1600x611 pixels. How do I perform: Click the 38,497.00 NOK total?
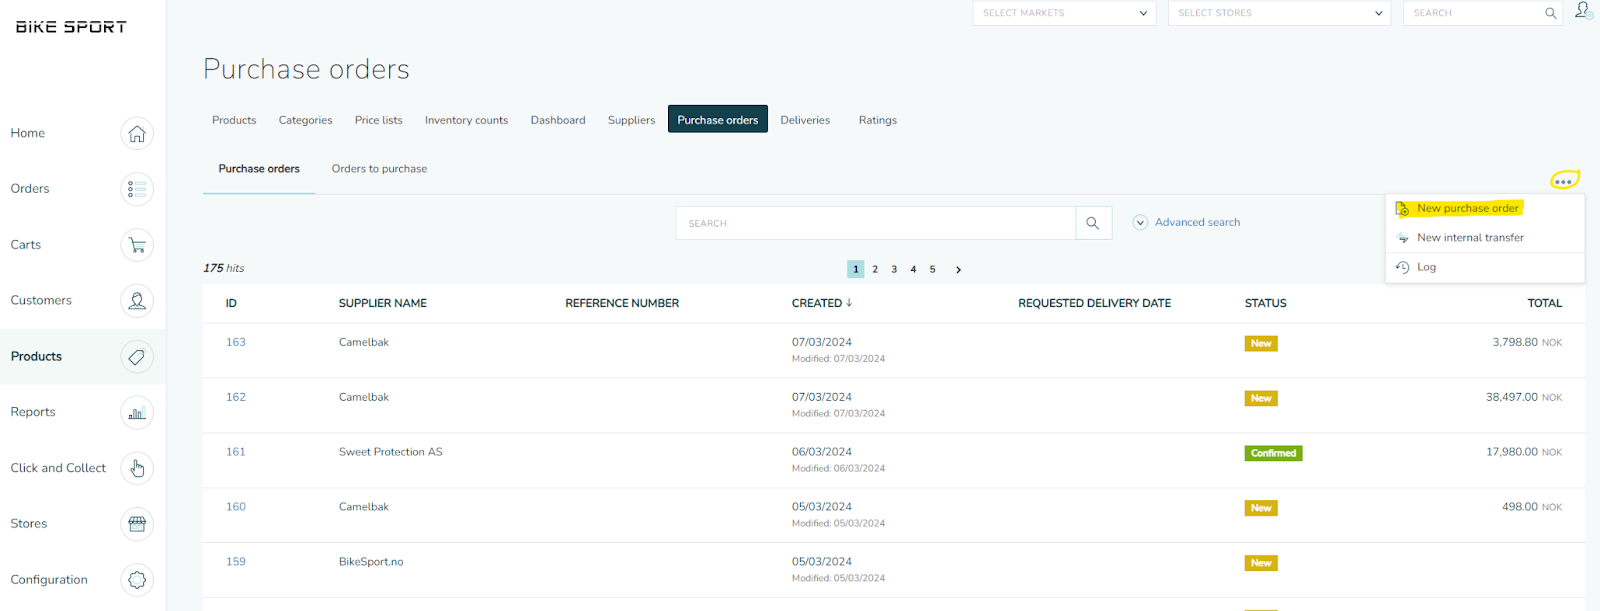coord(1524,397)
